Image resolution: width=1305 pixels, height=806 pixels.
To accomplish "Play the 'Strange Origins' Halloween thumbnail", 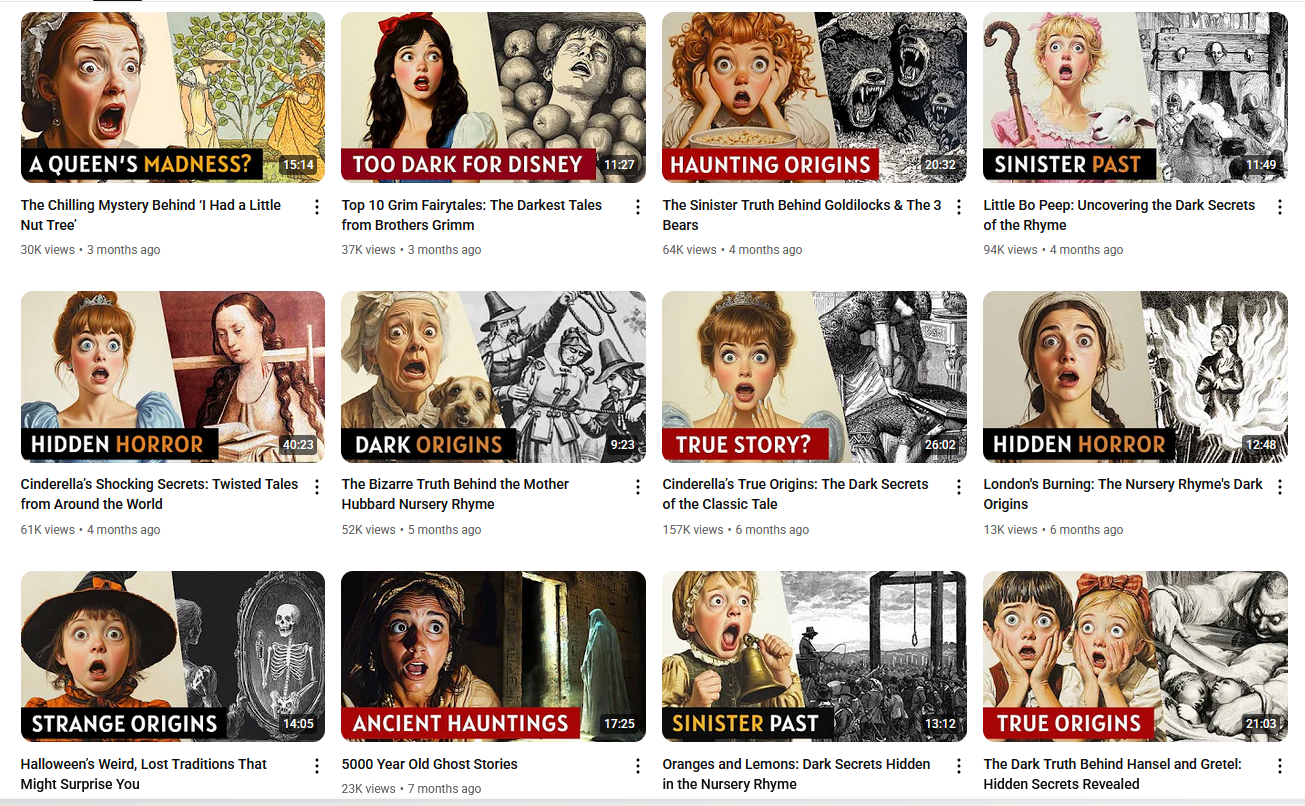I will pos(173,656).
